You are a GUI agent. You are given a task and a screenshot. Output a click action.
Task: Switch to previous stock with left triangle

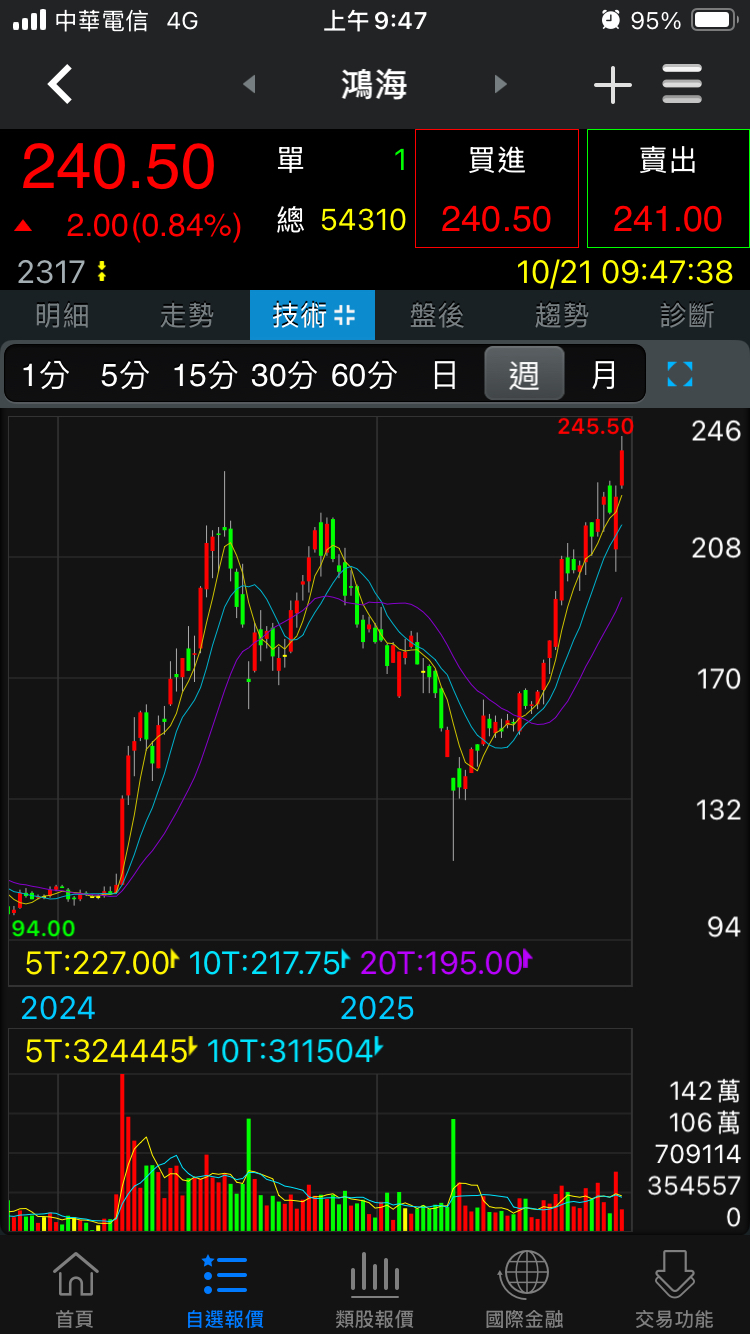(249, 85)
